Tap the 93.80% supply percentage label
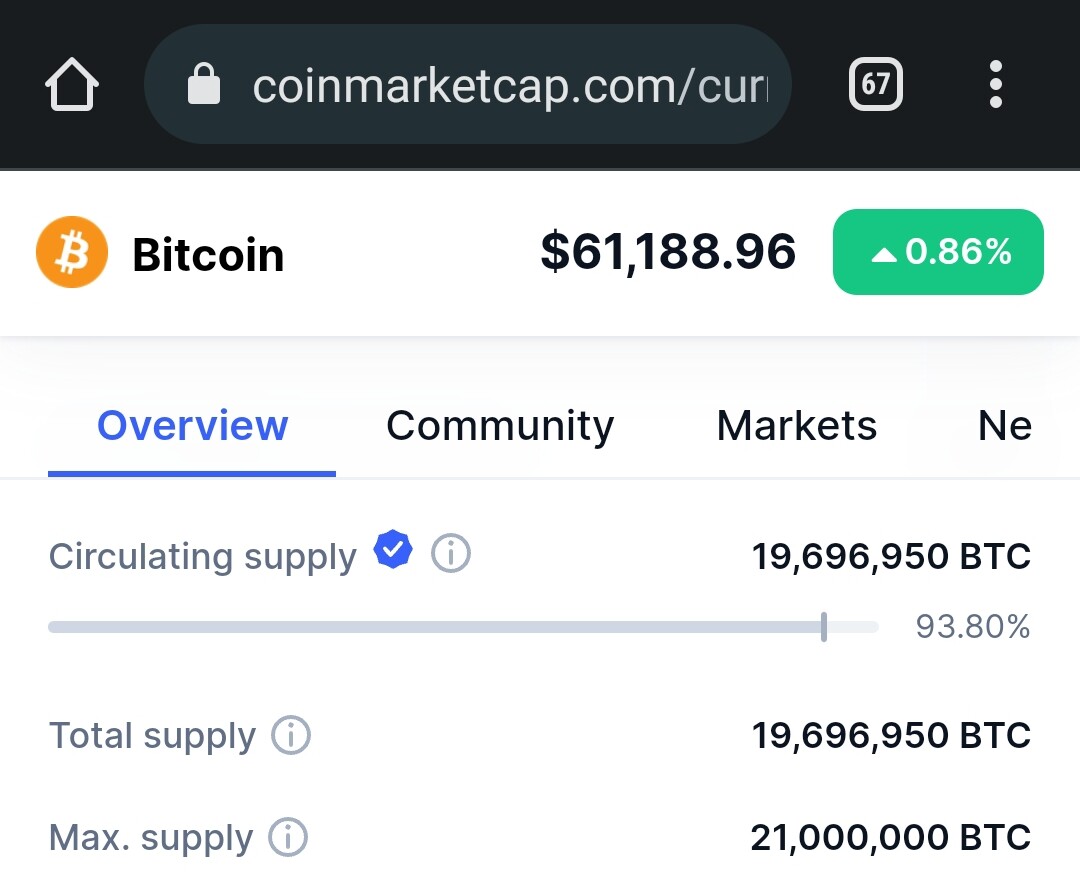Viewport: 1080px width, 894px height. click(x=973, y=627)
